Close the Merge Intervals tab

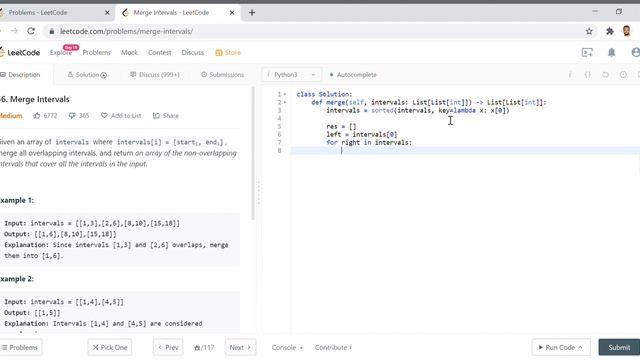click(232, 13)
